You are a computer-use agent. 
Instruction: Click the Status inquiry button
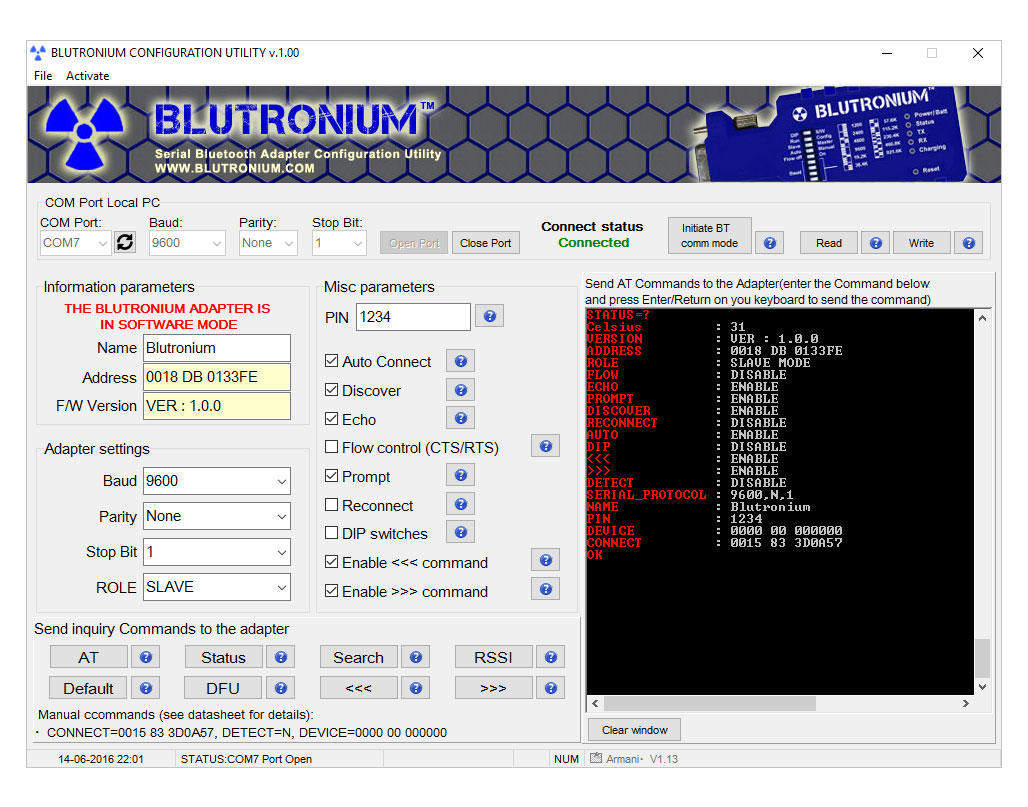[x=223, y=657]
